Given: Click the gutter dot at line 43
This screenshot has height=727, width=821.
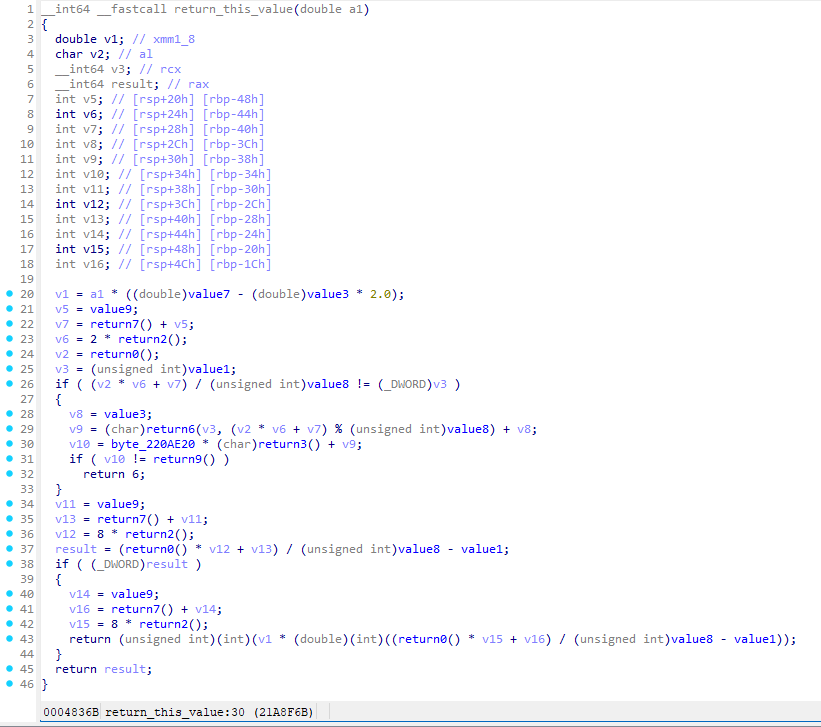Looking at the screenshot, I should [10, 639].
